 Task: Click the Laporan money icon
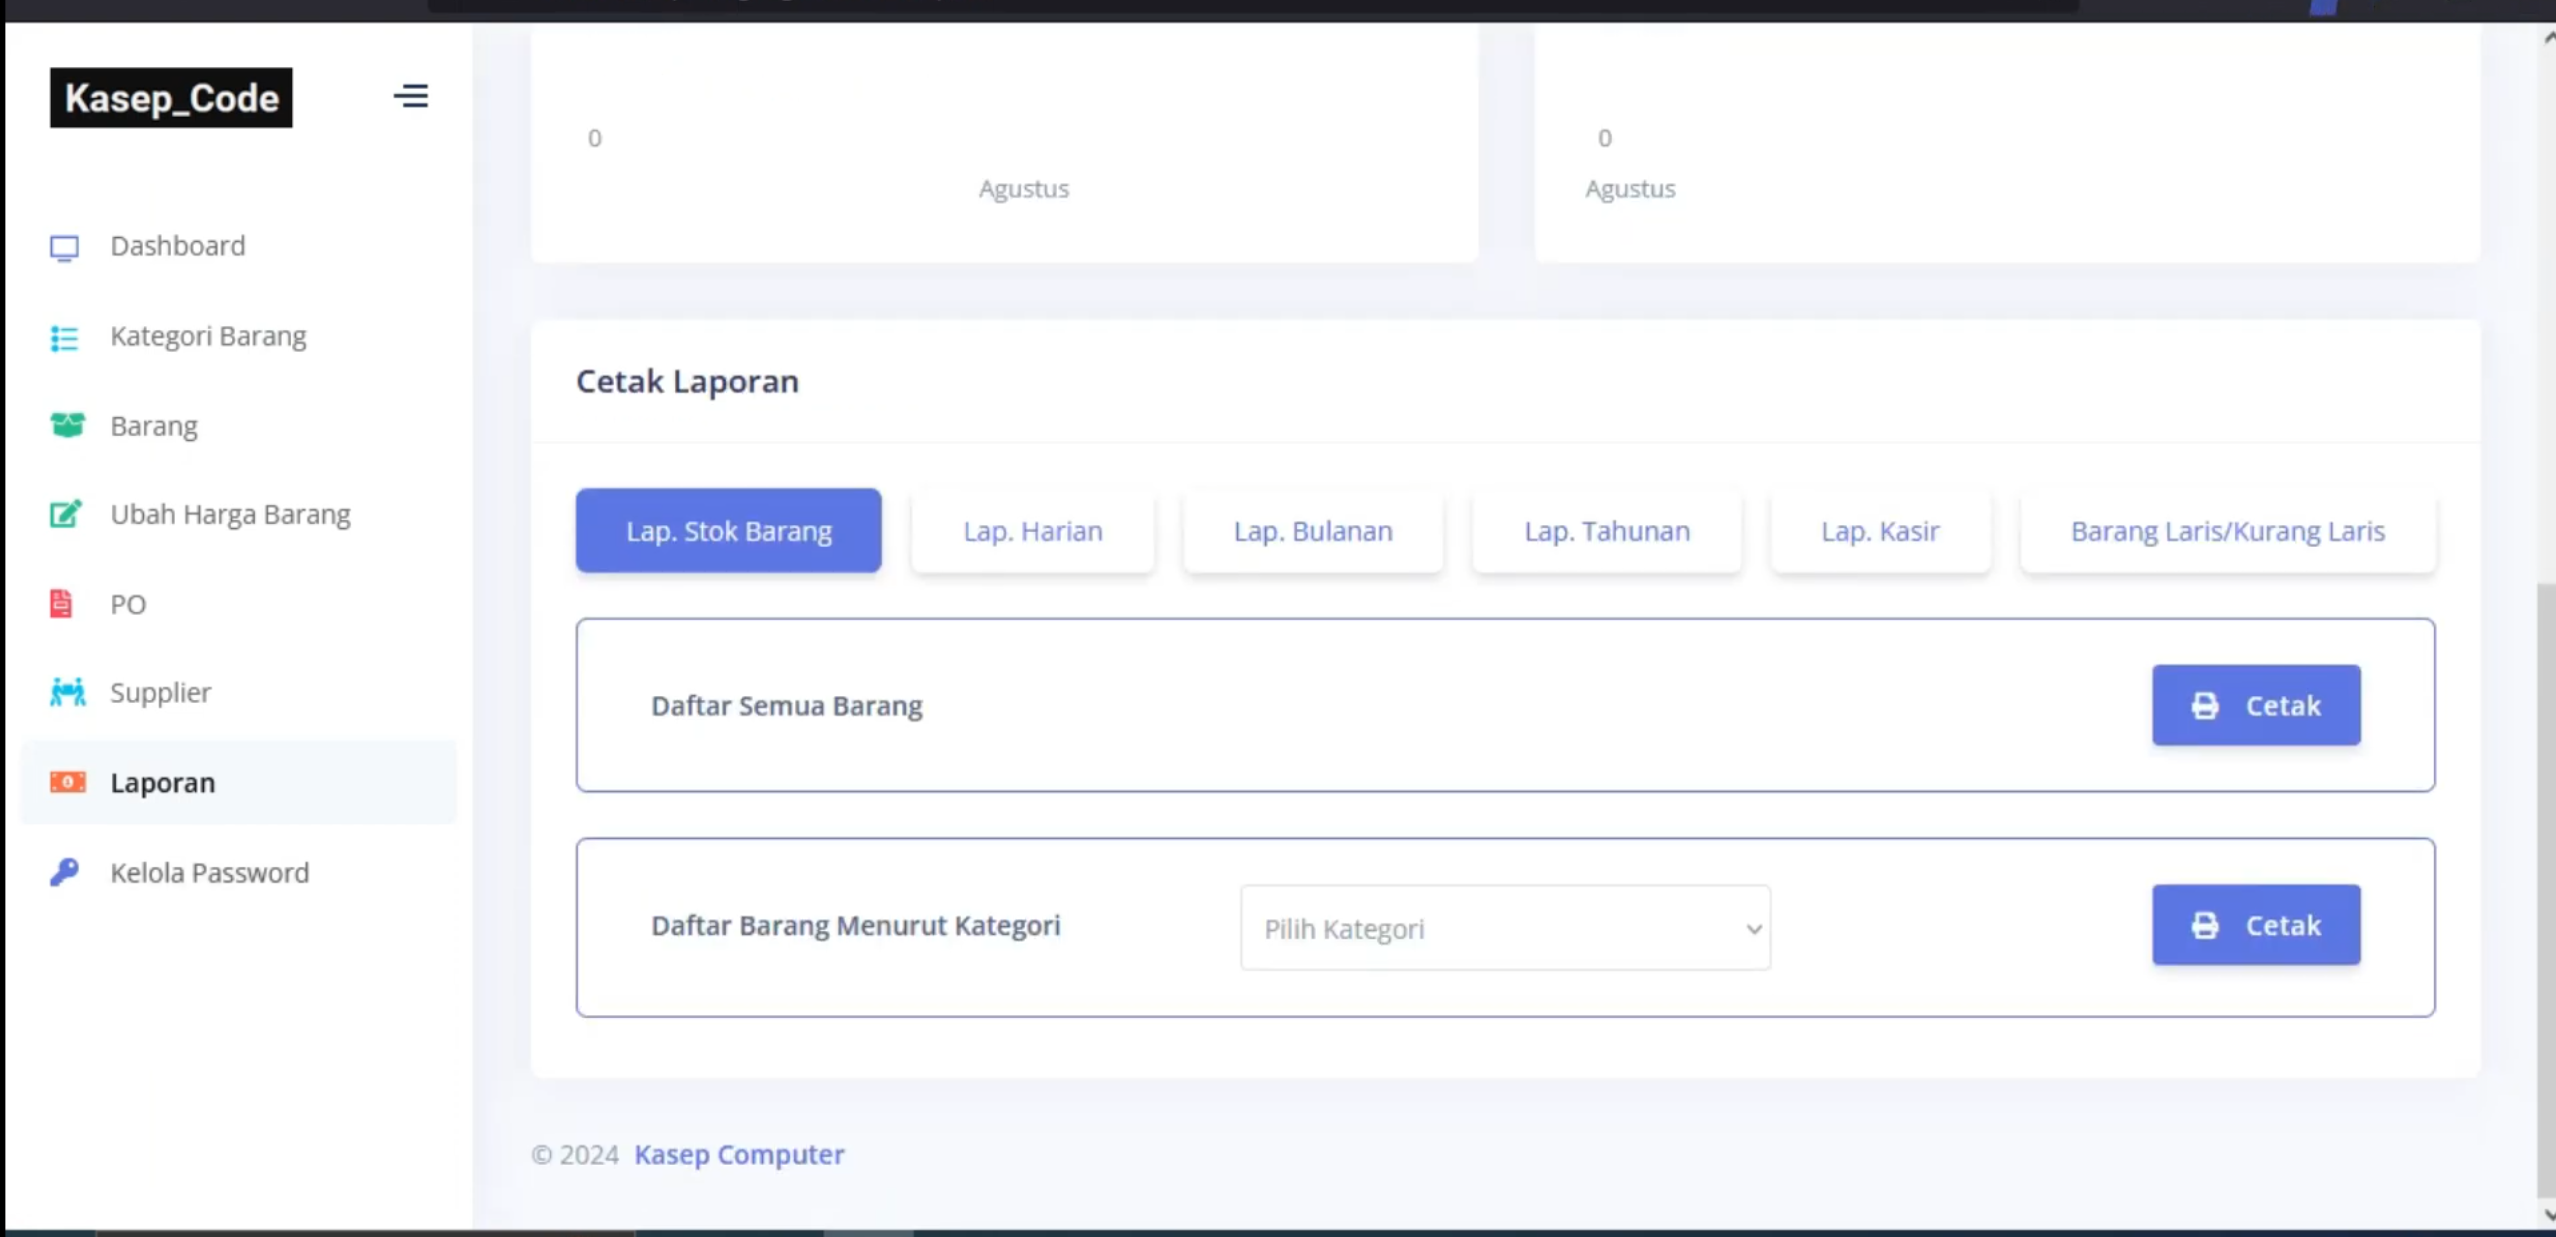67,781
